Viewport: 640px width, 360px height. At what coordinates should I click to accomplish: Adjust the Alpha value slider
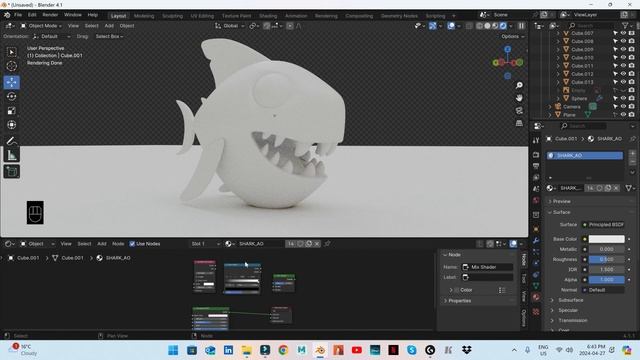[606, 280]
